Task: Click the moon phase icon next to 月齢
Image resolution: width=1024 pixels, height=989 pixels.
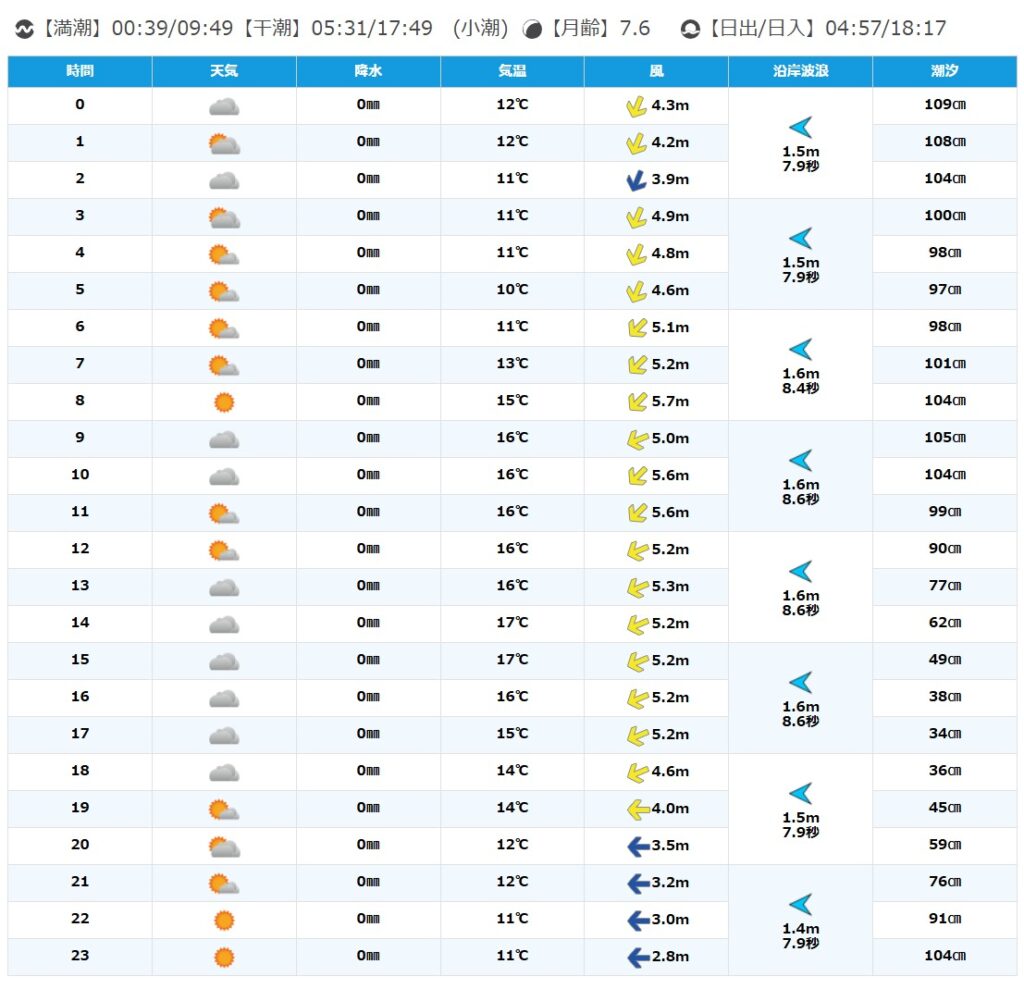Action: point(533,29)
